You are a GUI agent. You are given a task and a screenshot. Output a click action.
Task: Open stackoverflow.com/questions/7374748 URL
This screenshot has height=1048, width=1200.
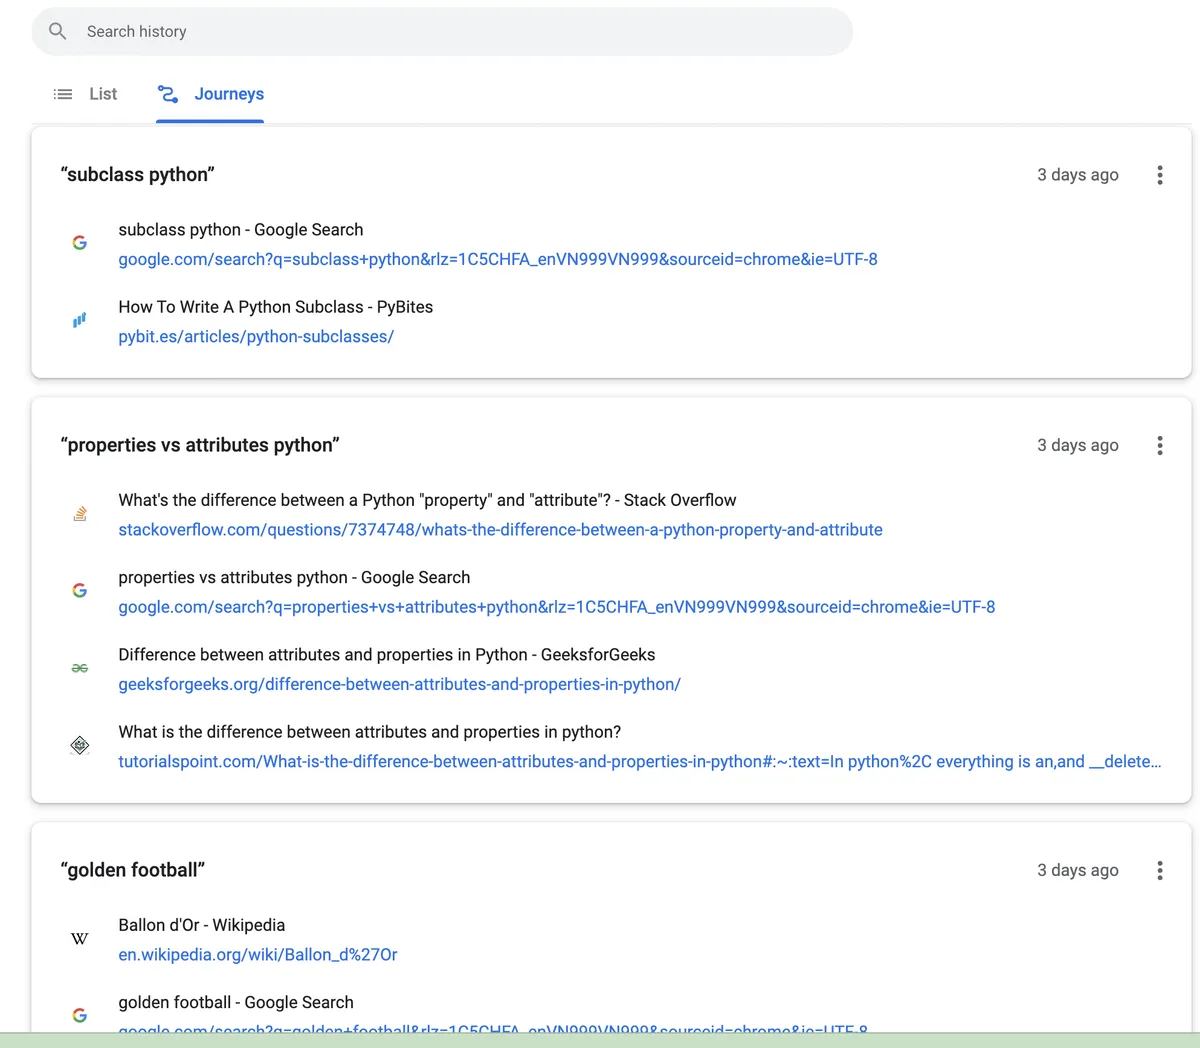point(500,530)
